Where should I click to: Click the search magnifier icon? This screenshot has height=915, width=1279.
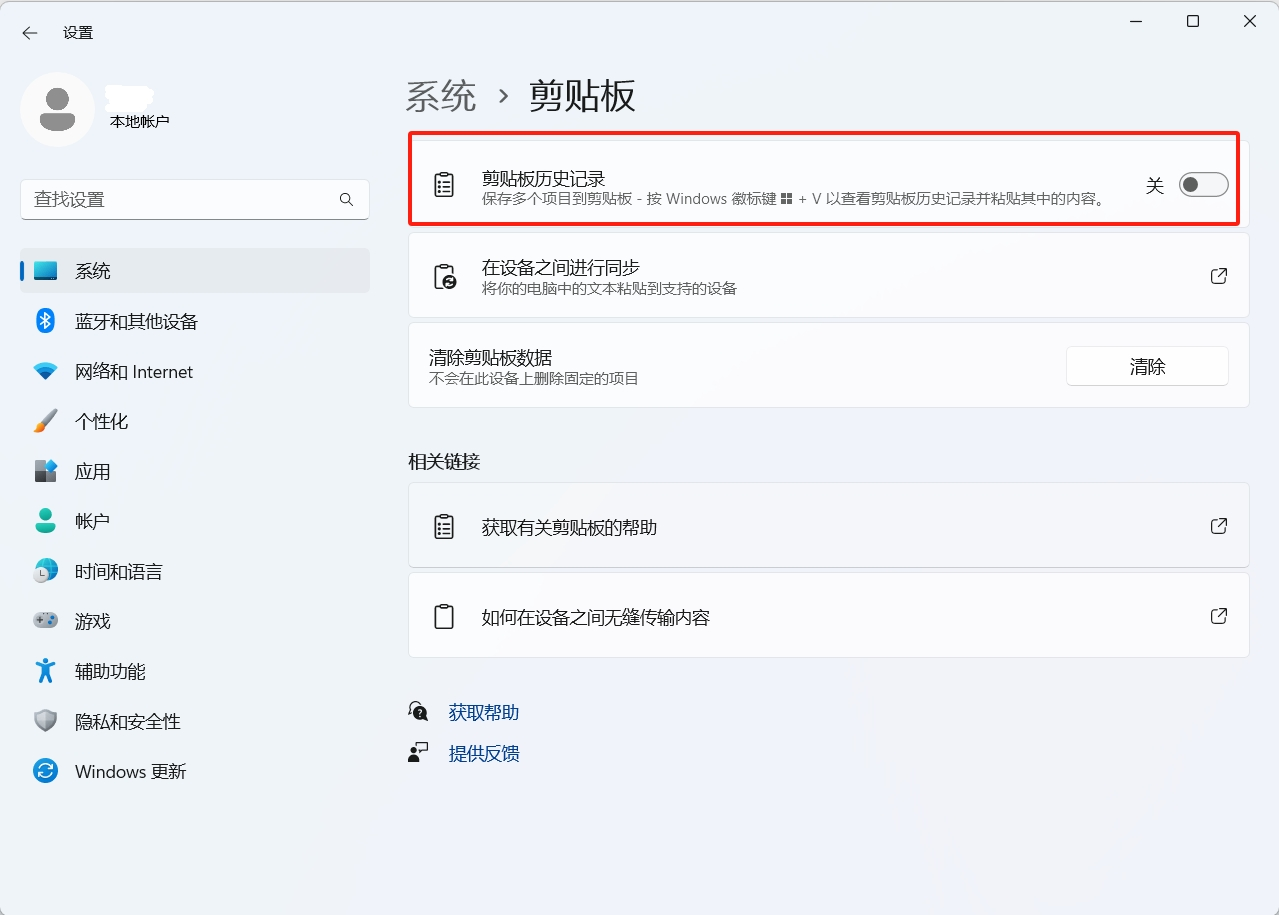tap(346, 200)
